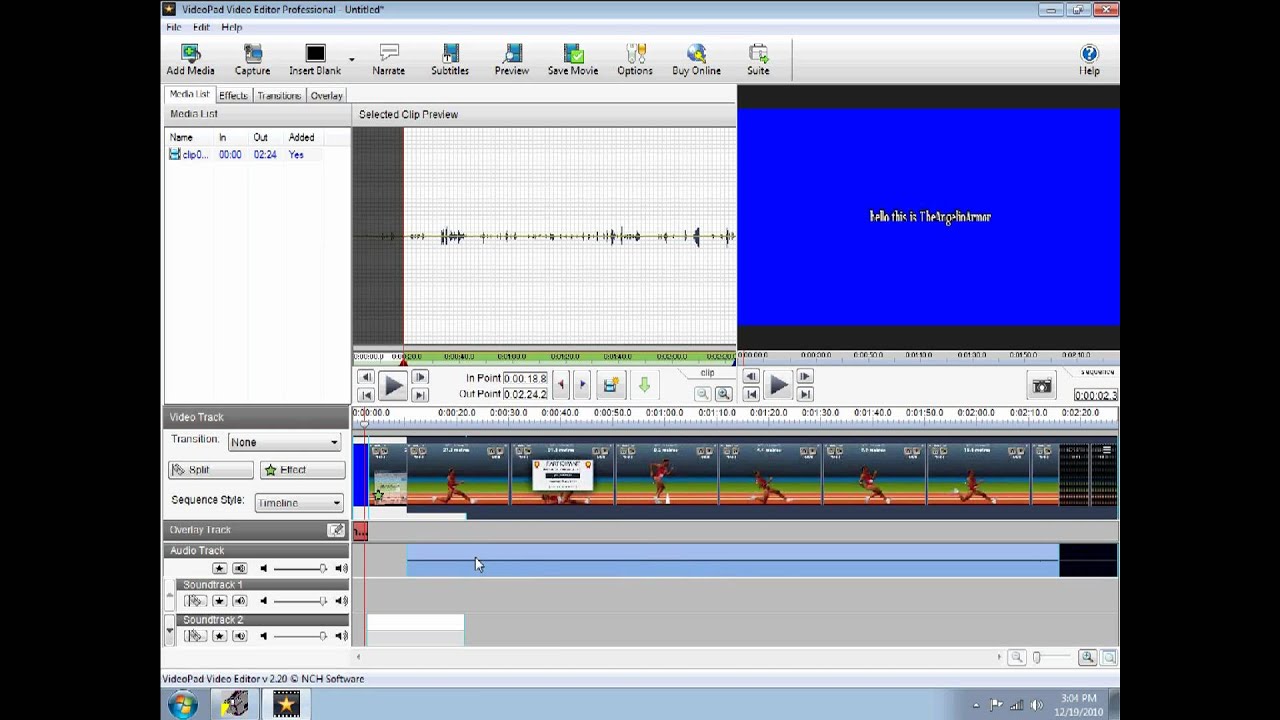The height and width of the screenshot is (720, 1280).
Task: Play the sequence preview
Action: (x=778, y=386)
